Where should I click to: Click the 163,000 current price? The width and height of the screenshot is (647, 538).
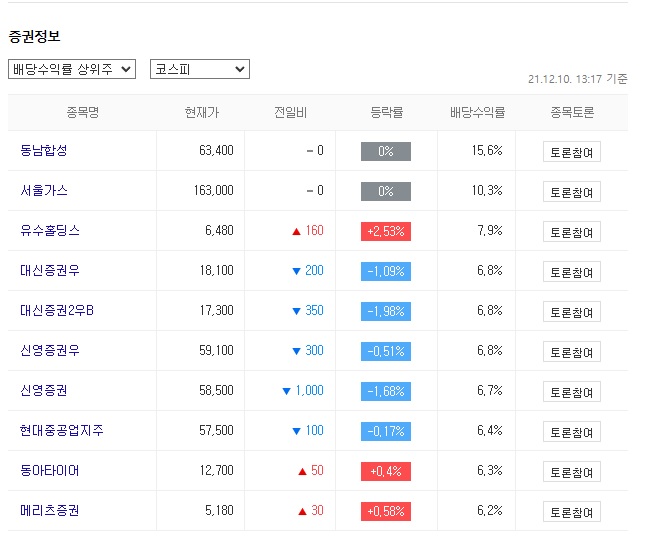(x=214, y=191)
